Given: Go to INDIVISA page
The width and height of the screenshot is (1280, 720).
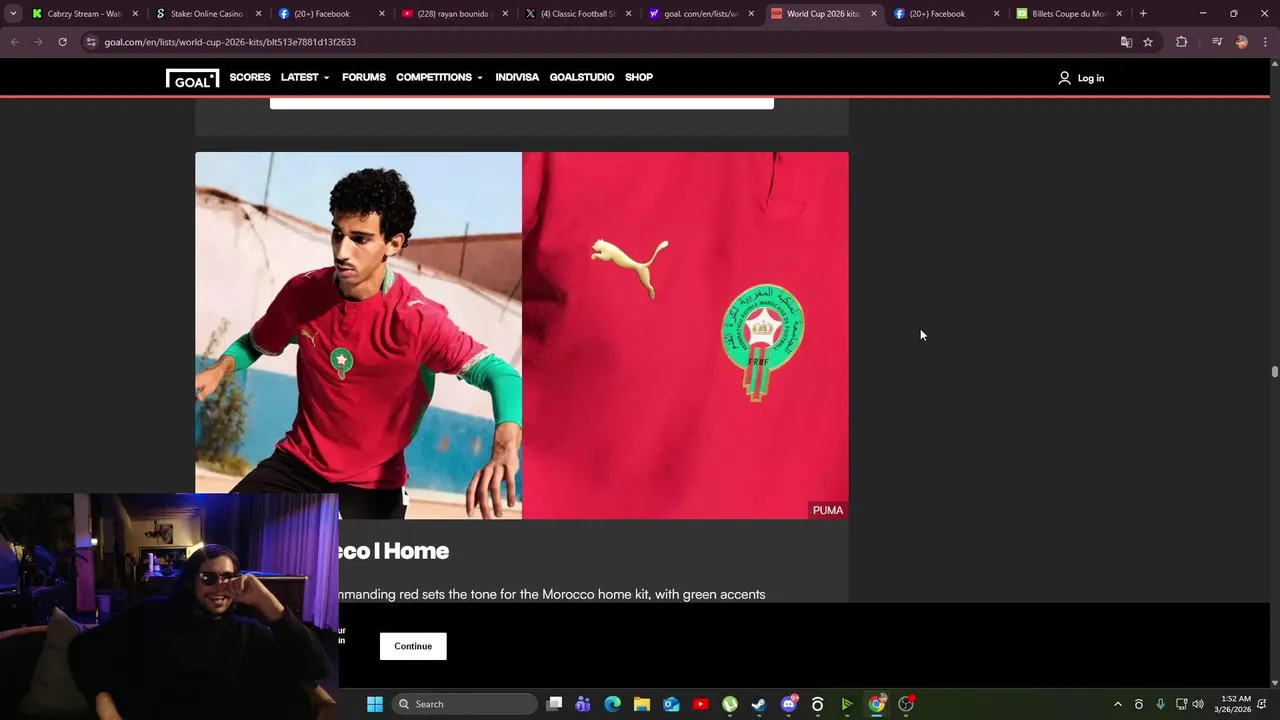Looking at the screenshot, I should tap(517, 77).
